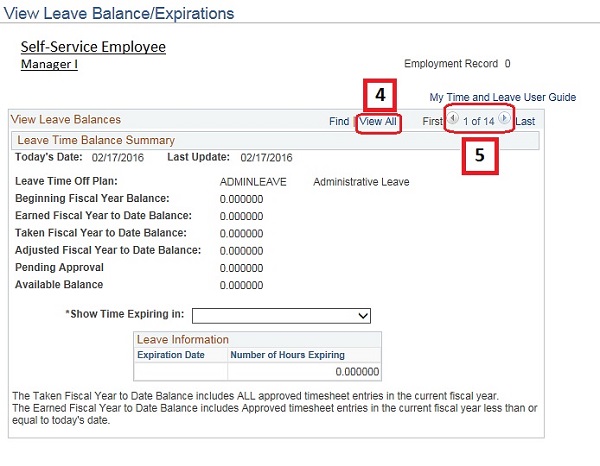Open My Time and Leave User Guide
The height and width of the screenshot is (466, 600).
click(x=502, y=97)
